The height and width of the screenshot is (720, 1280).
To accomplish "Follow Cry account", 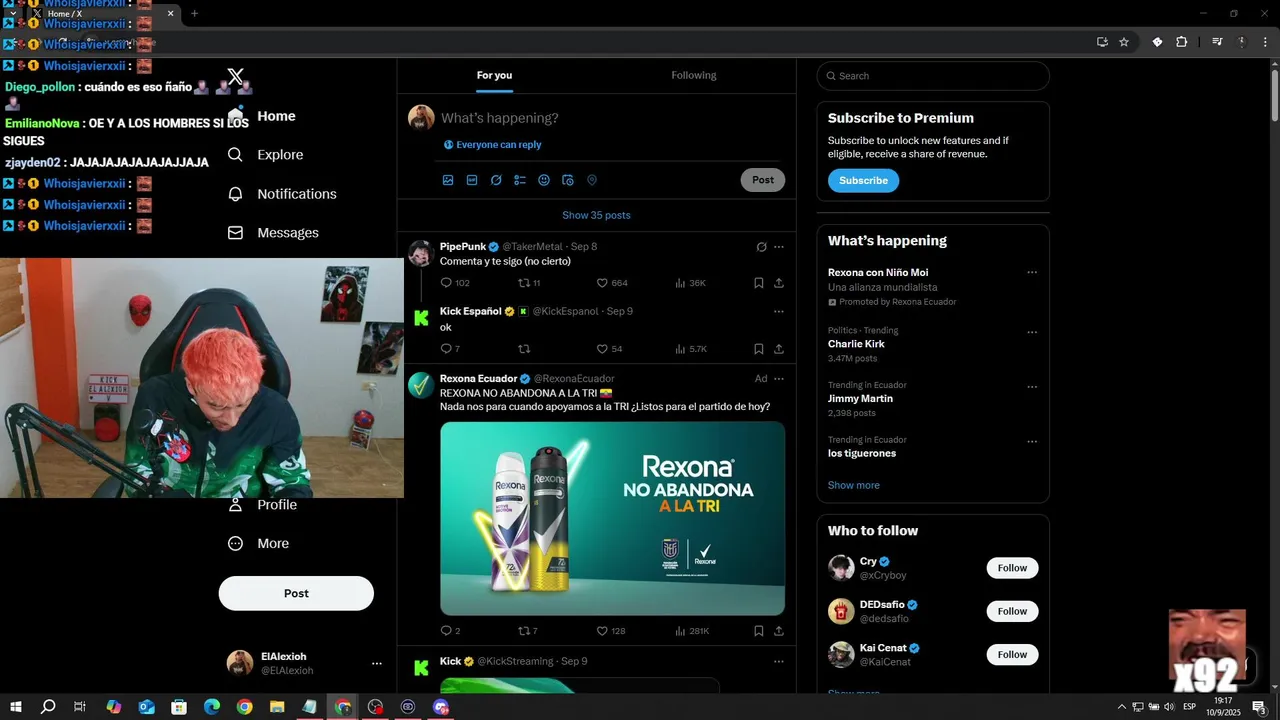I will 1012,568.
